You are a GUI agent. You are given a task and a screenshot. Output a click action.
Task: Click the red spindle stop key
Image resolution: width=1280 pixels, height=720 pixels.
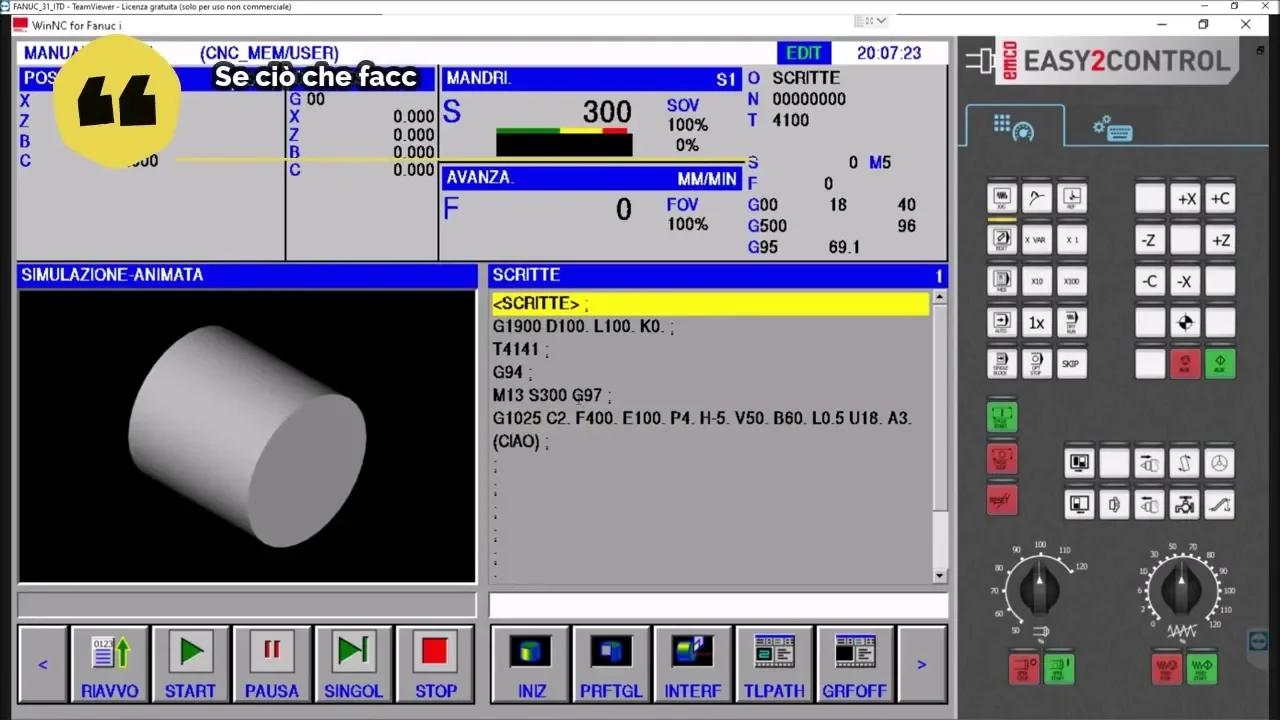pyautogui.click(x=1025, y=668)
